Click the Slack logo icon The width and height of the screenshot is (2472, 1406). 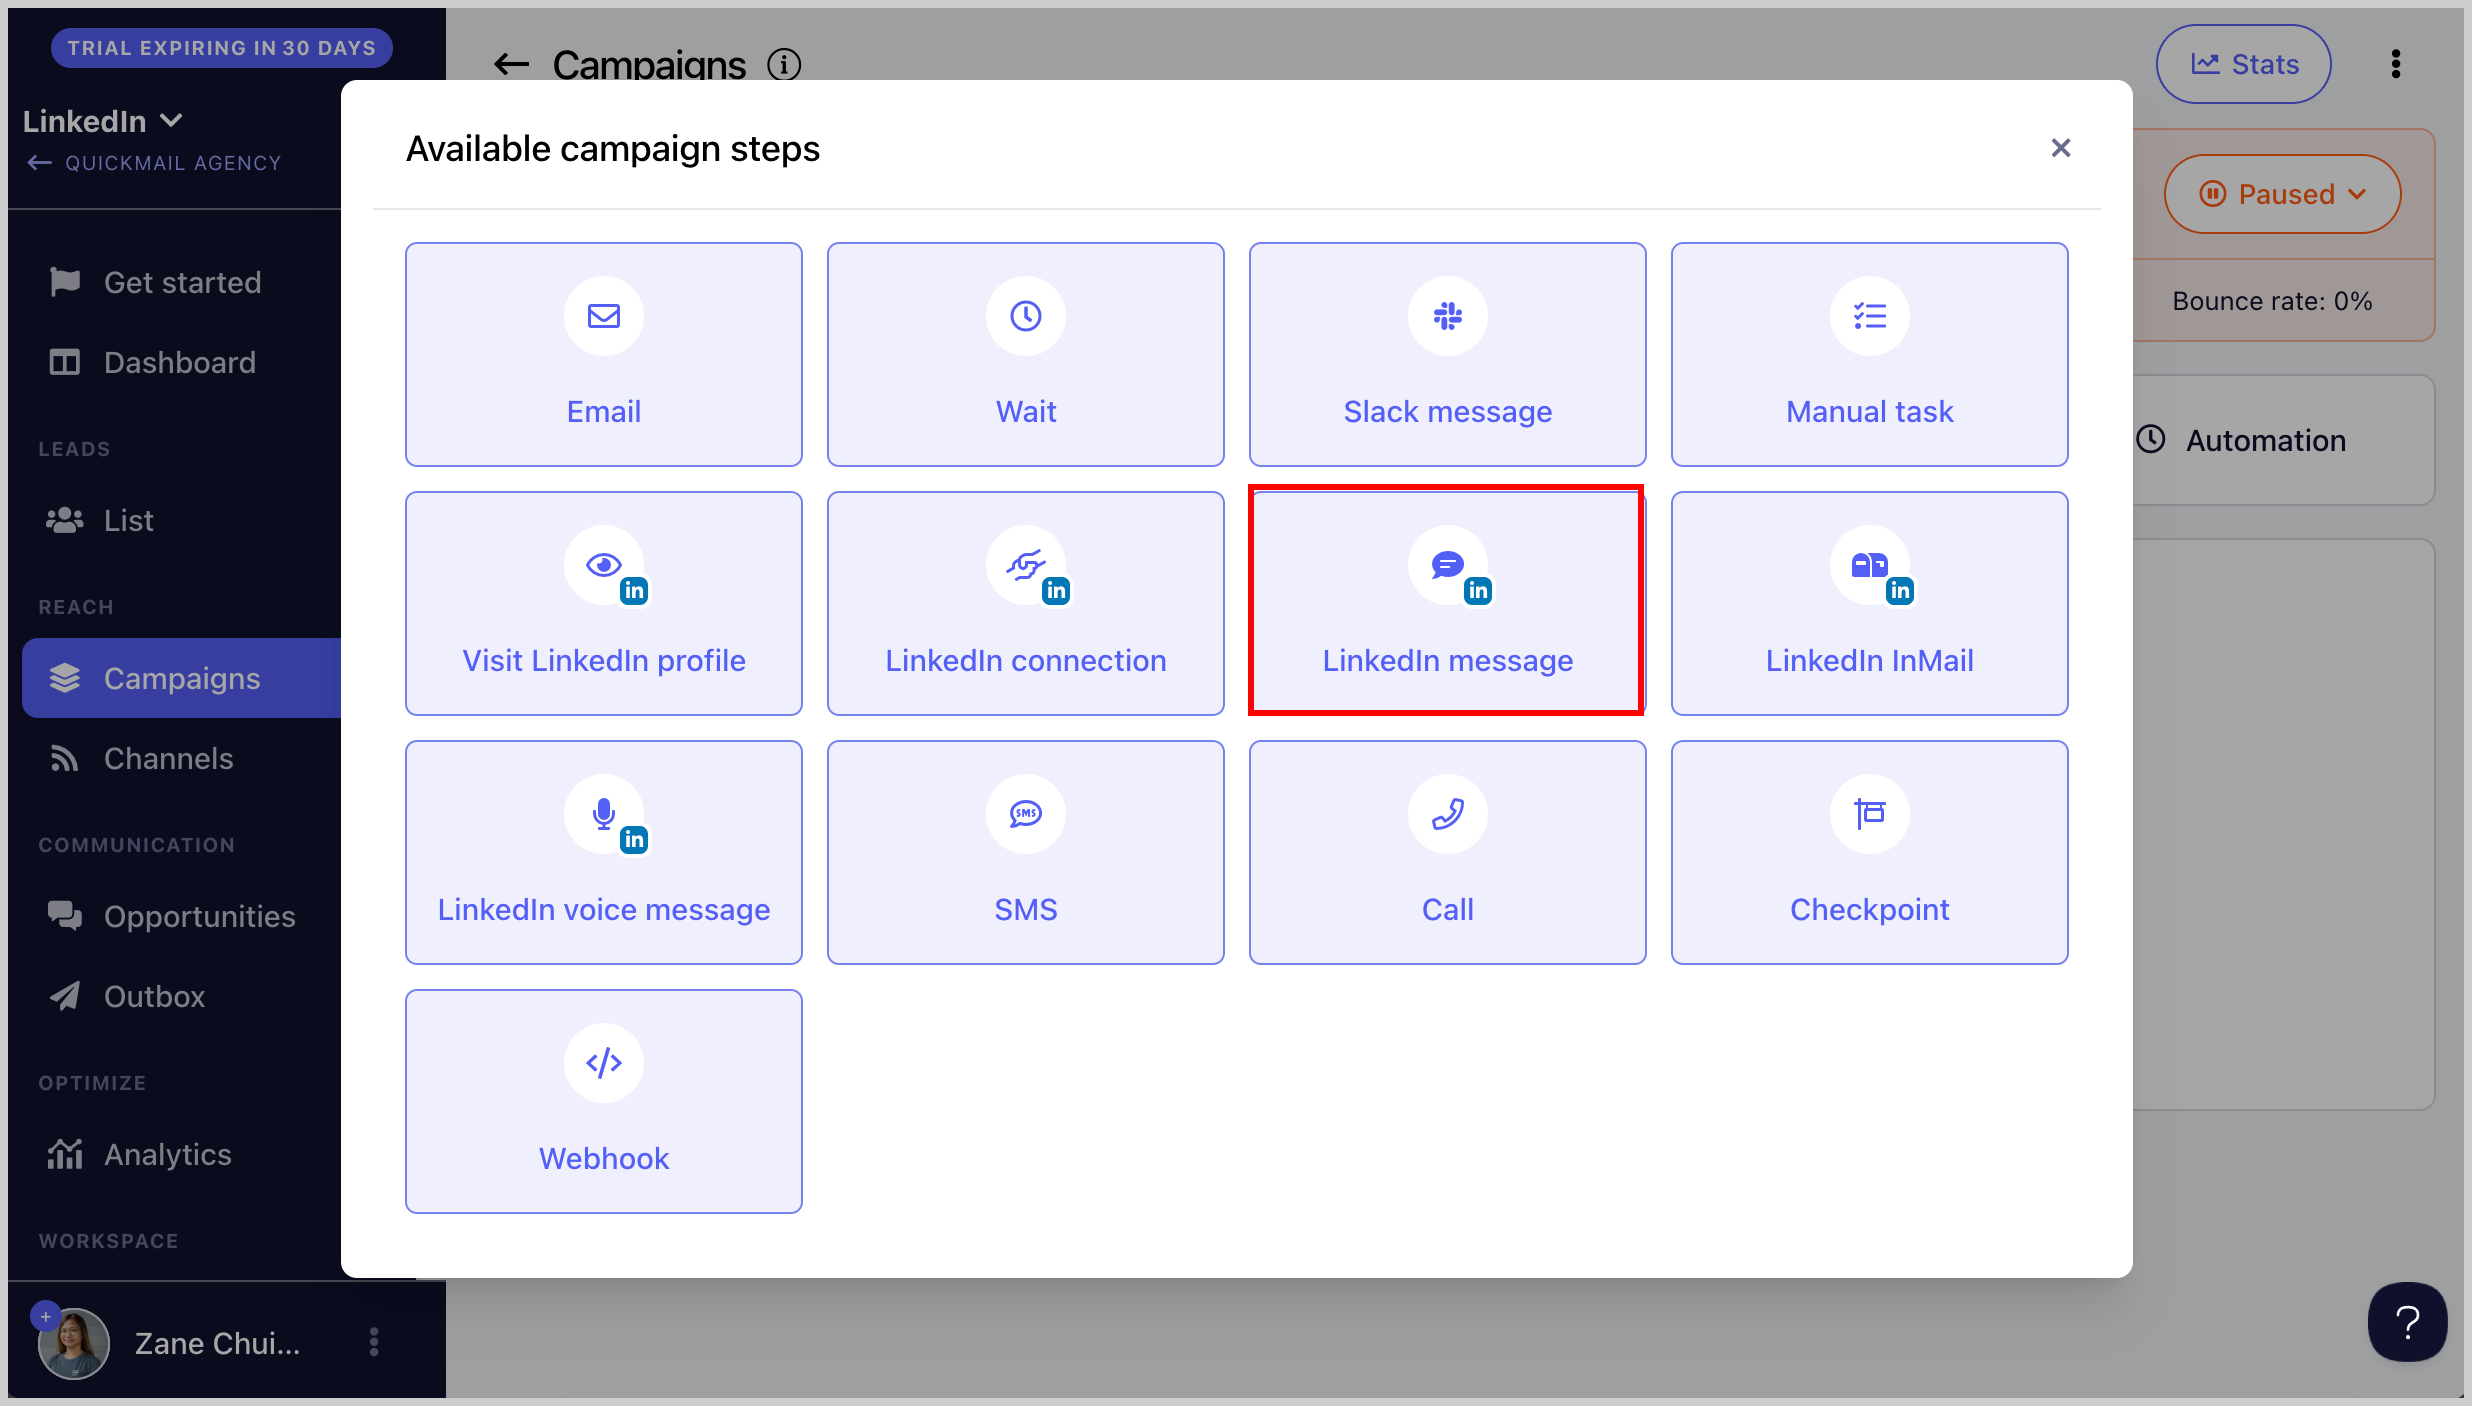coord(1448,316)
